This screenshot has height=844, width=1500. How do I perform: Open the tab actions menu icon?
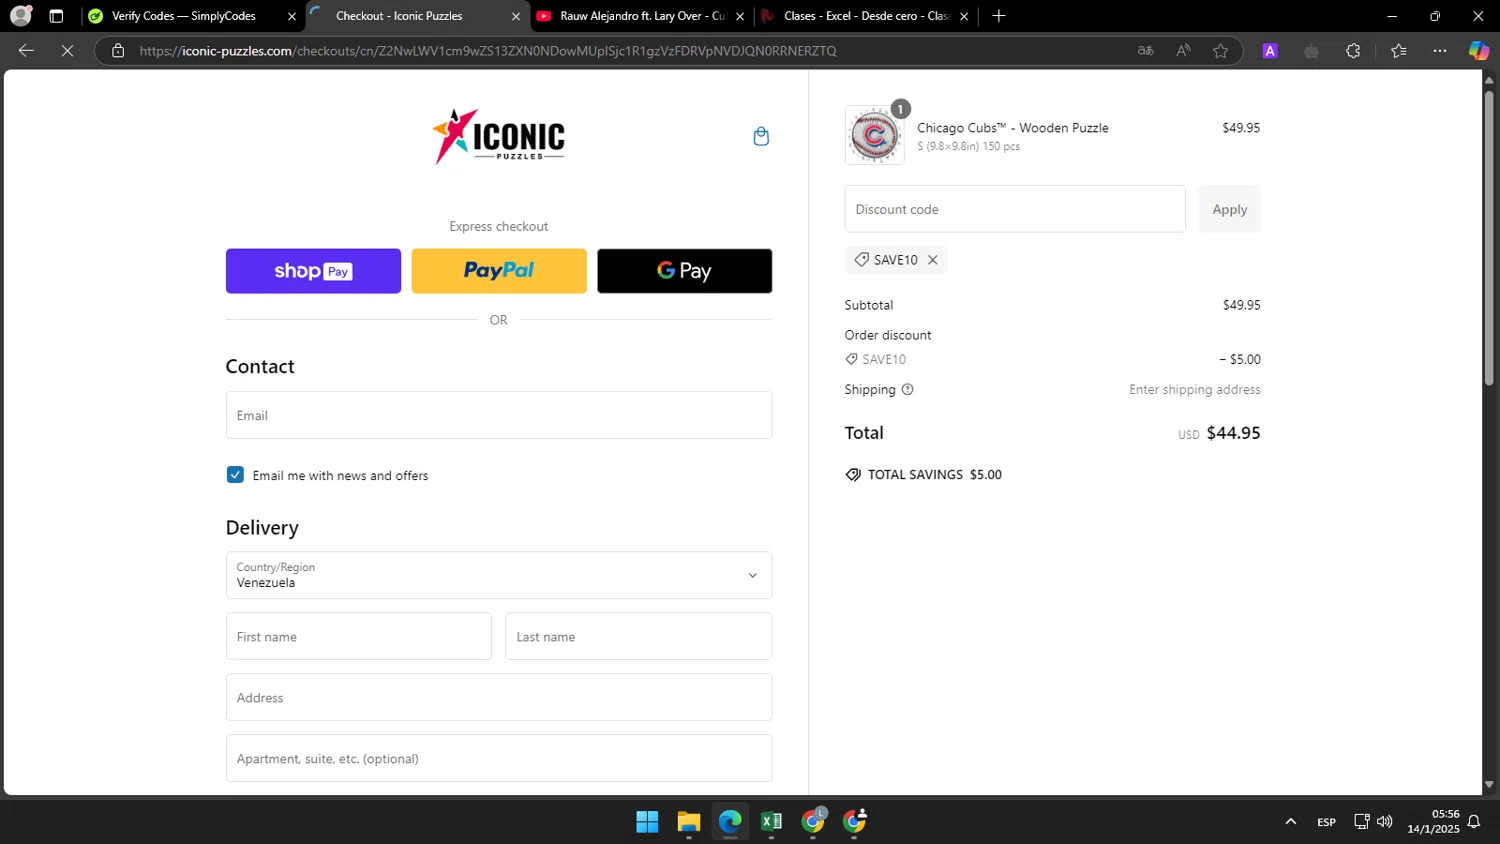coord(56,16)
